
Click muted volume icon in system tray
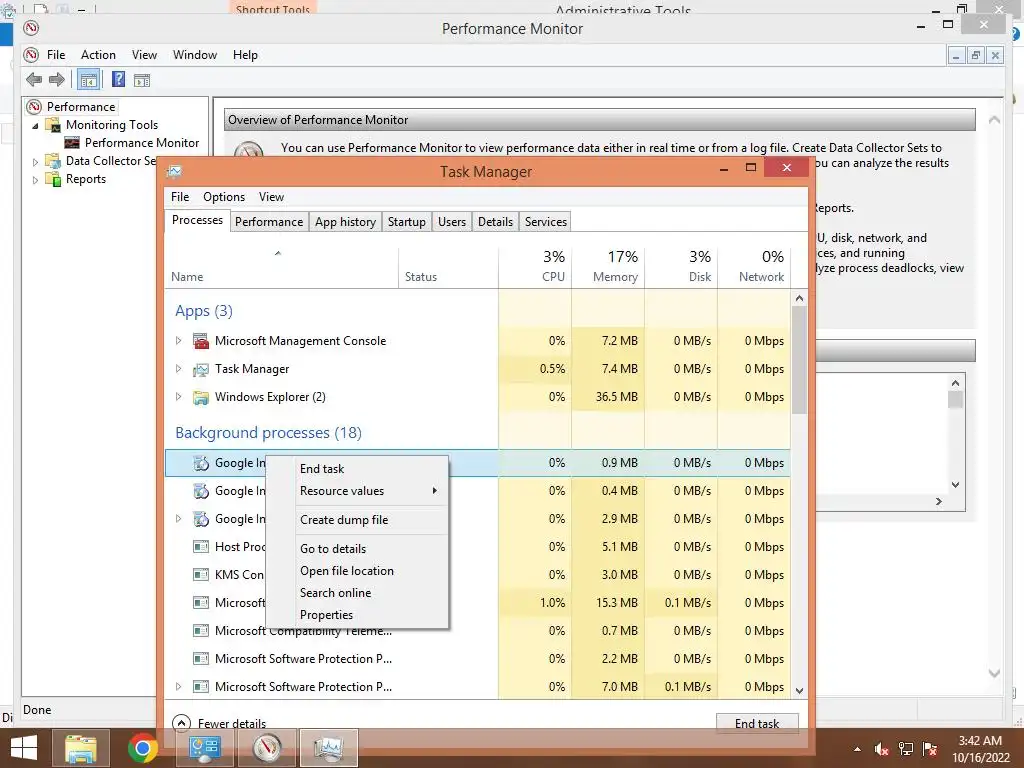[881, 749]
